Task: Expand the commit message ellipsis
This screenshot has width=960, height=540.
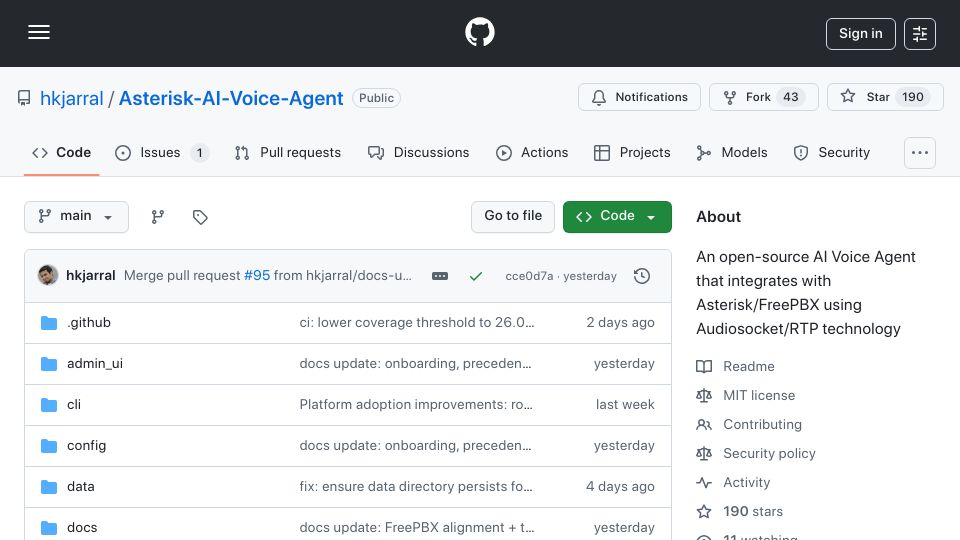Action: tap(440, 276)
